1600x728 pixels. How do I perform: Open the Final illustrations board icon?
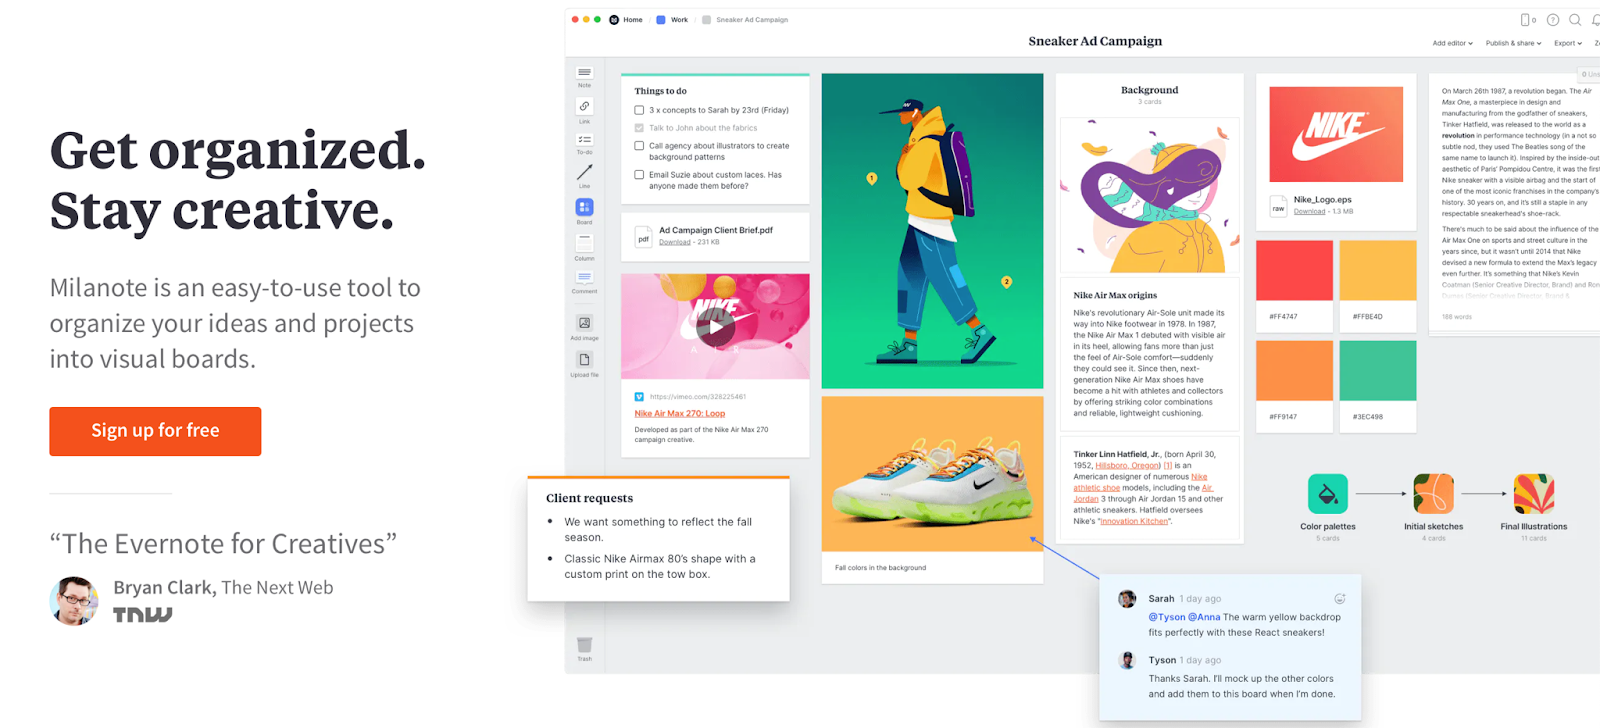1534,494
